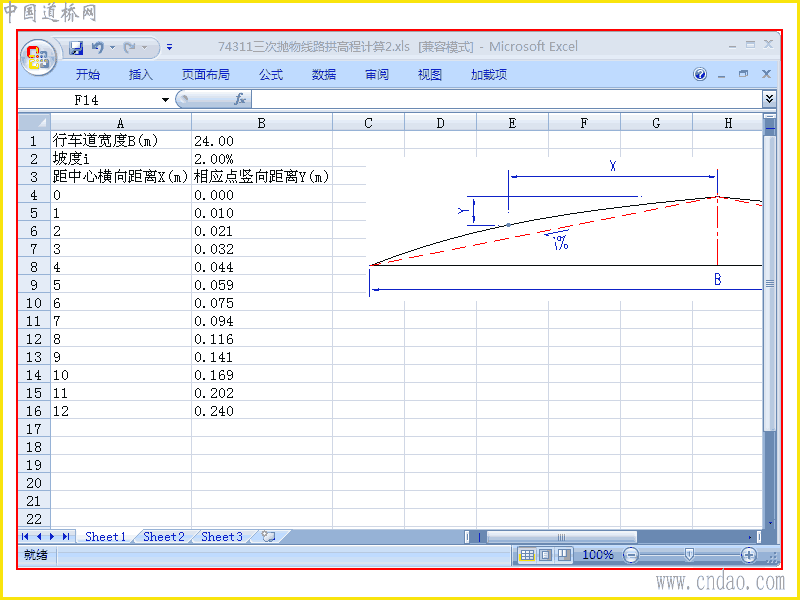
Task: Insert a new worksheet tab icon
Action: pos(268,536)
